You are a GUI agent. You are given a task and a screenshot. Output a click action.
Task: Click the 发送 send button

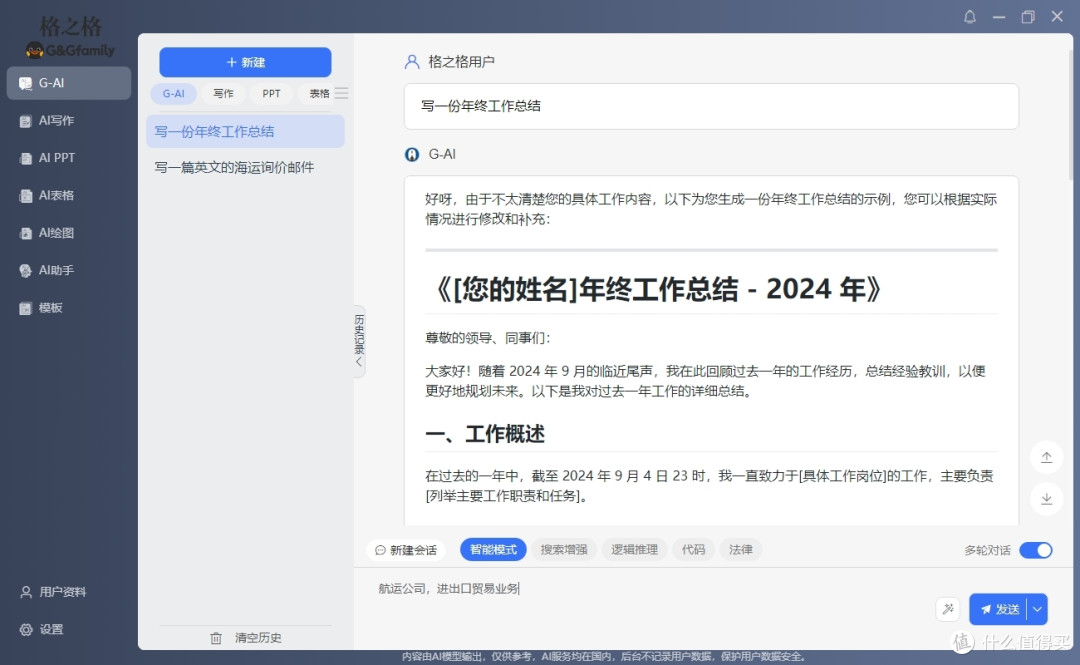[998, 609]
